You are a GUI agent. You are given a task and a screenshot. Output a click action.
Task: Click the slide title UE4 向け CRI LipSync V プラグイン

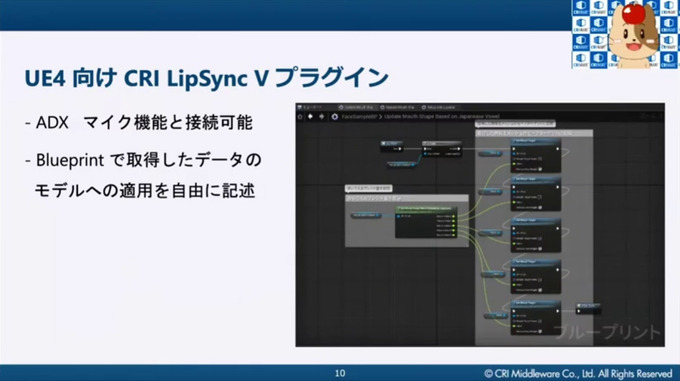click(x=206, y=78)
